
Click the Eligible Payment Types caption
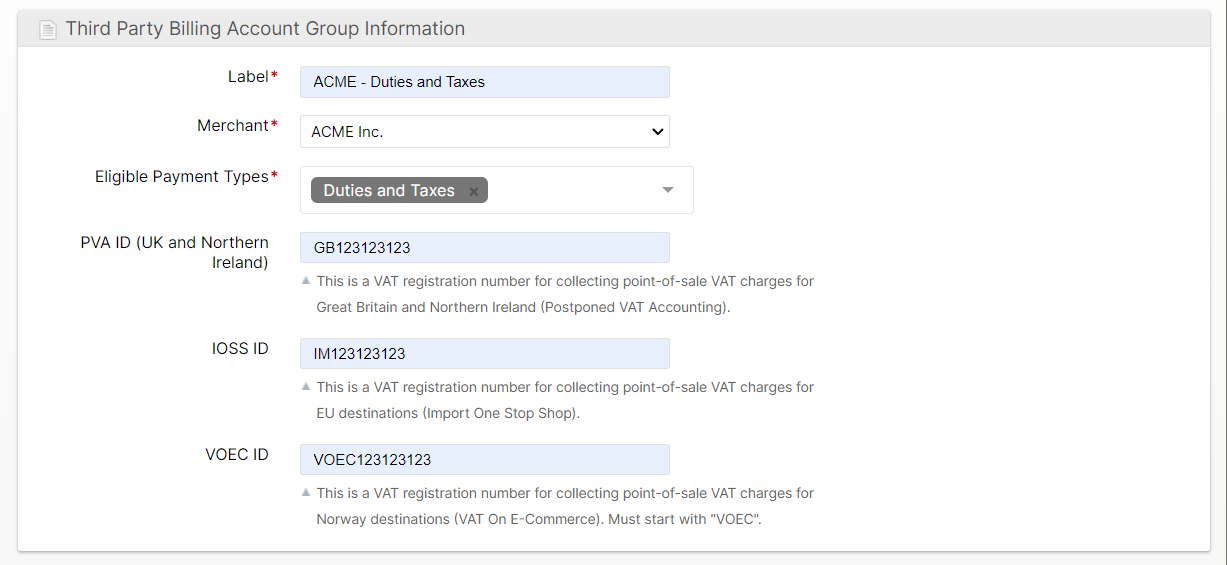pyautogui.click(x=181, y=177)
